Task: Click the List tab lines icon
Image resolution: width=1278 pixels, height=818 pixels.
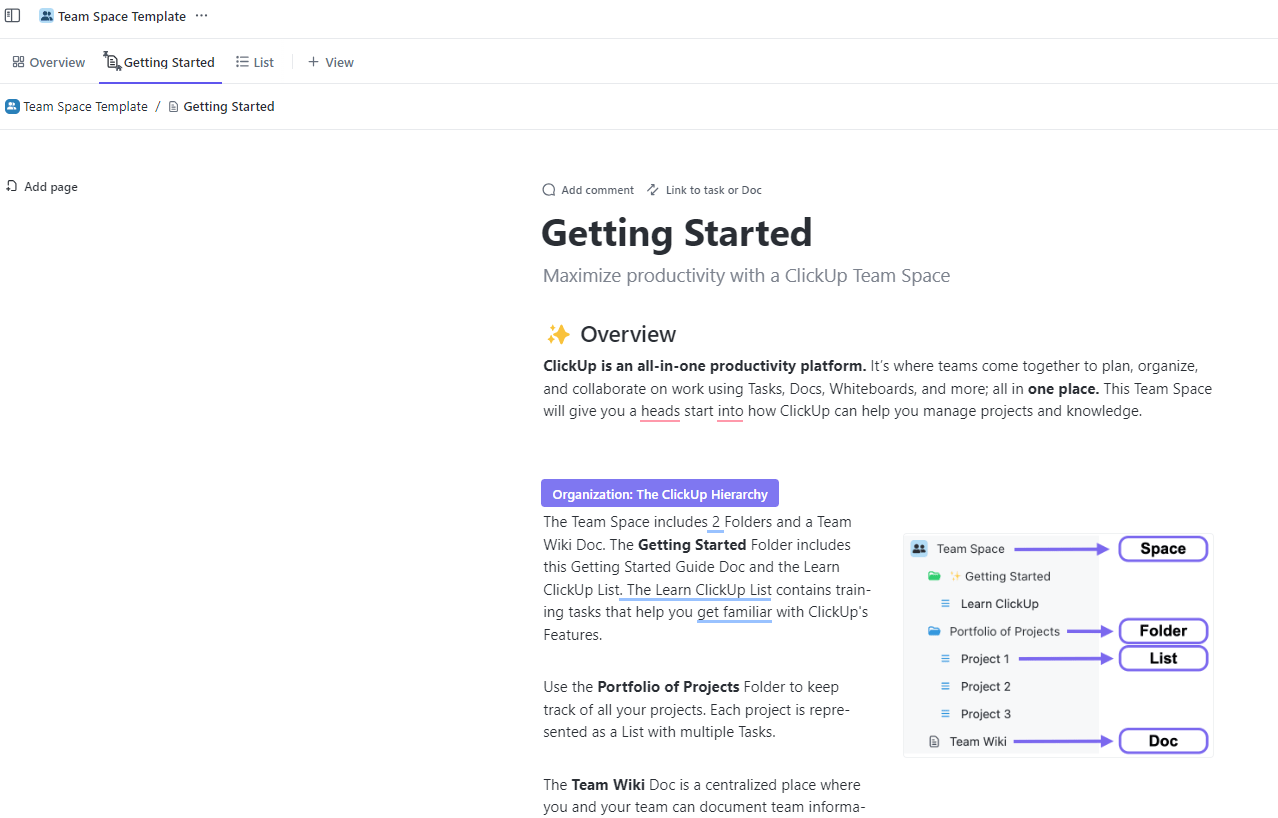Action: coord(242,62)
